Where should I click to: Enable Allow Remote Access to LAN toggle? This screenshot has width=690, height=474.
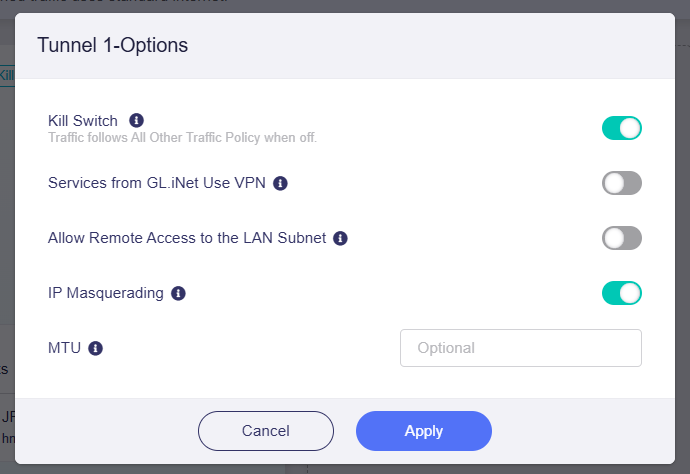pyautogui.click(x=622, y=238)
